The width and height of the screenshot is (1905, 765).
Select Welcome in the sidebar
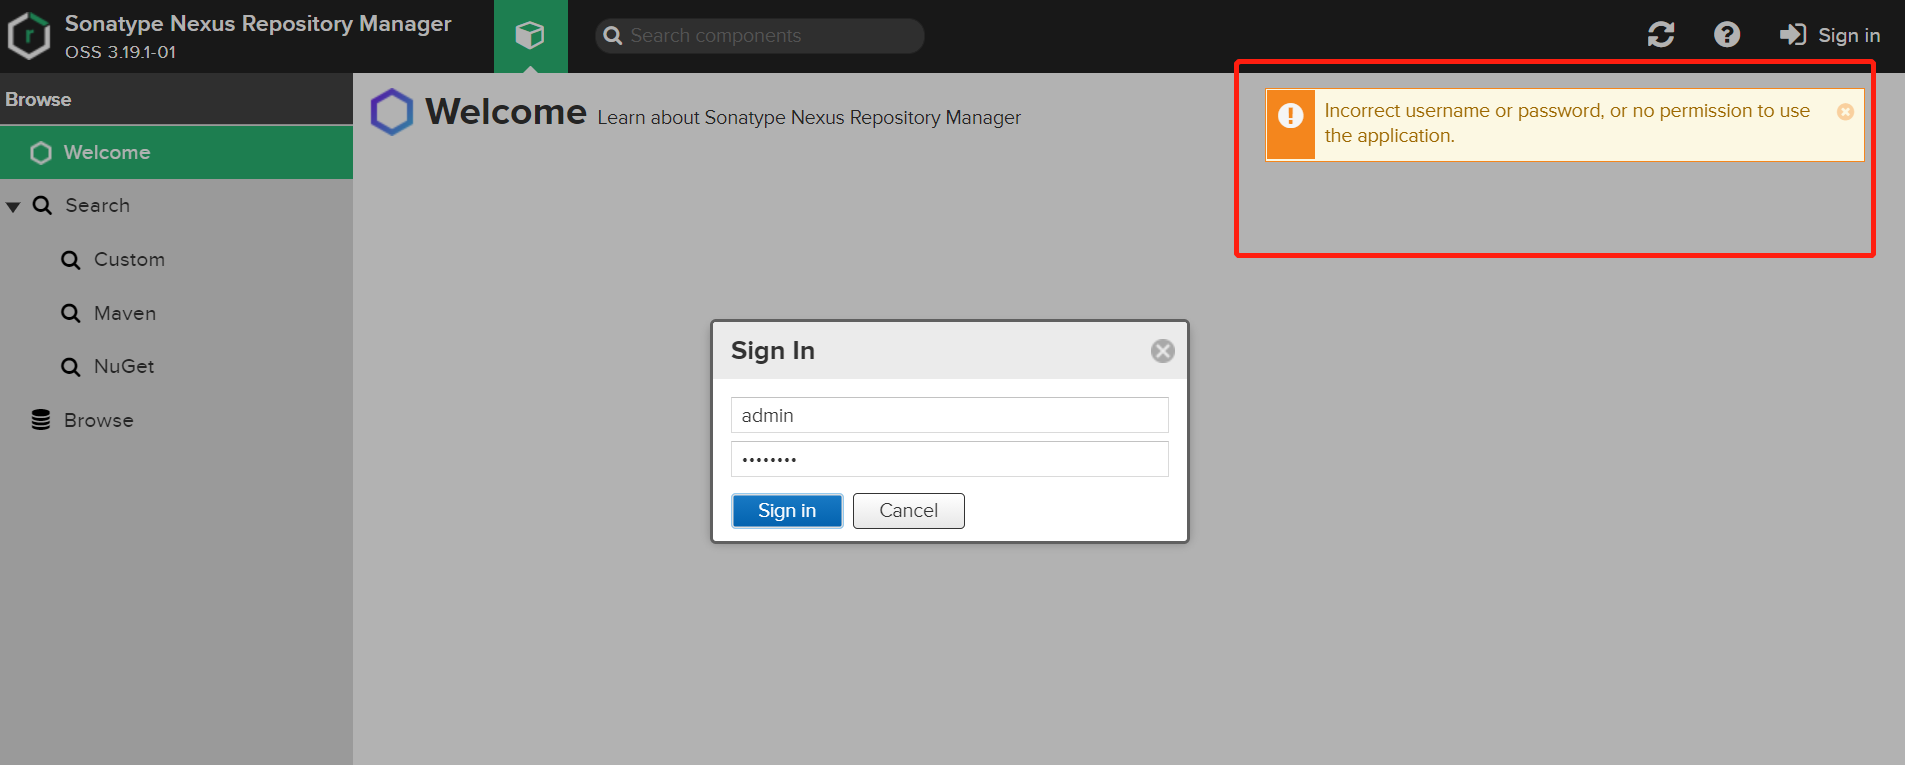click(x=176, y=152)
